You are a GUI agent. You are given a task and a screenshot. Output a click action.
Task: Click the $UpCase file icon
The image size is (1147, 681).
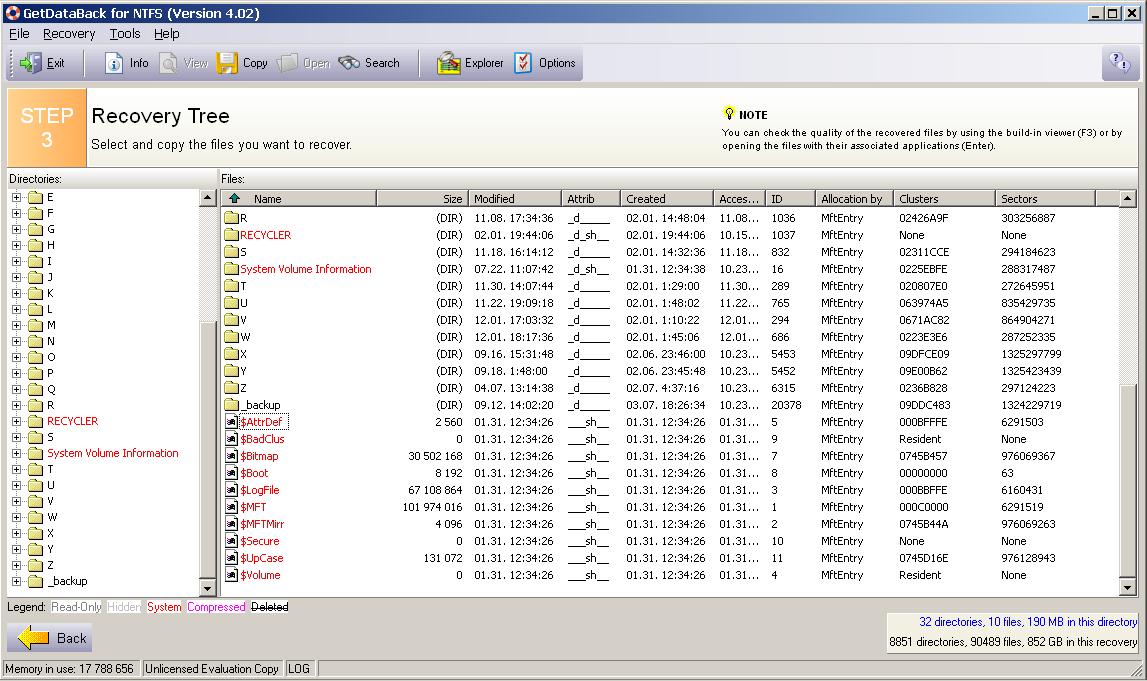click(231, 558)
